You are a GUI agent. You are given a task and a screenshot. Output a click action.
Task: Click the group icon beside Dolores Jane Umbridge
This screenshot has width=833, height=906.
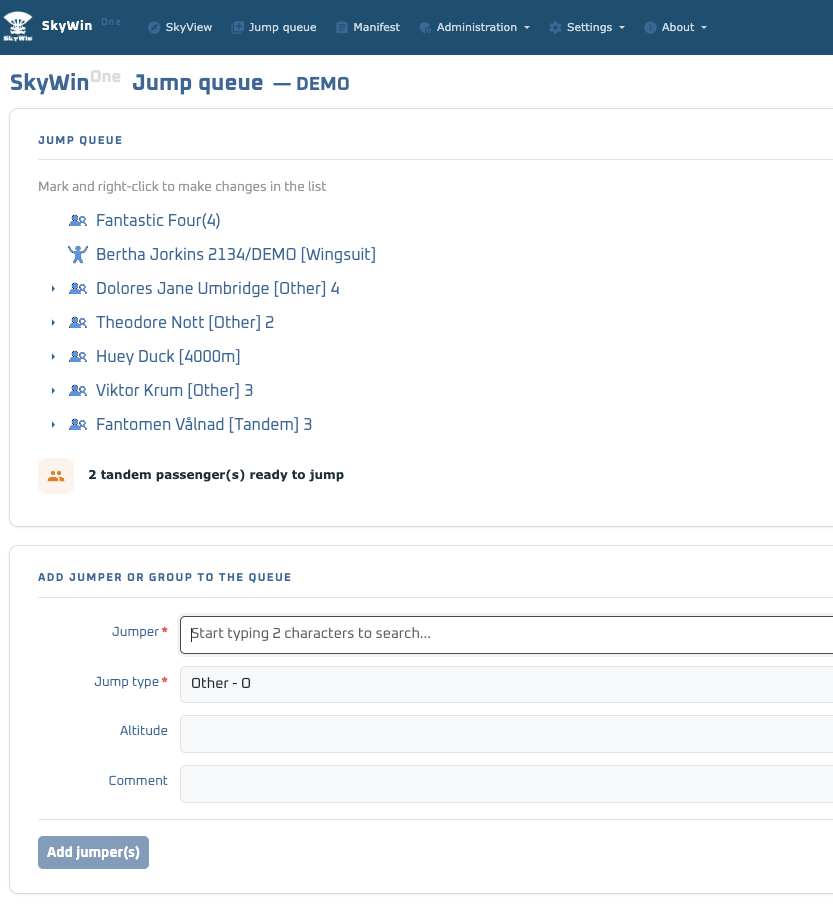point(78,288)
